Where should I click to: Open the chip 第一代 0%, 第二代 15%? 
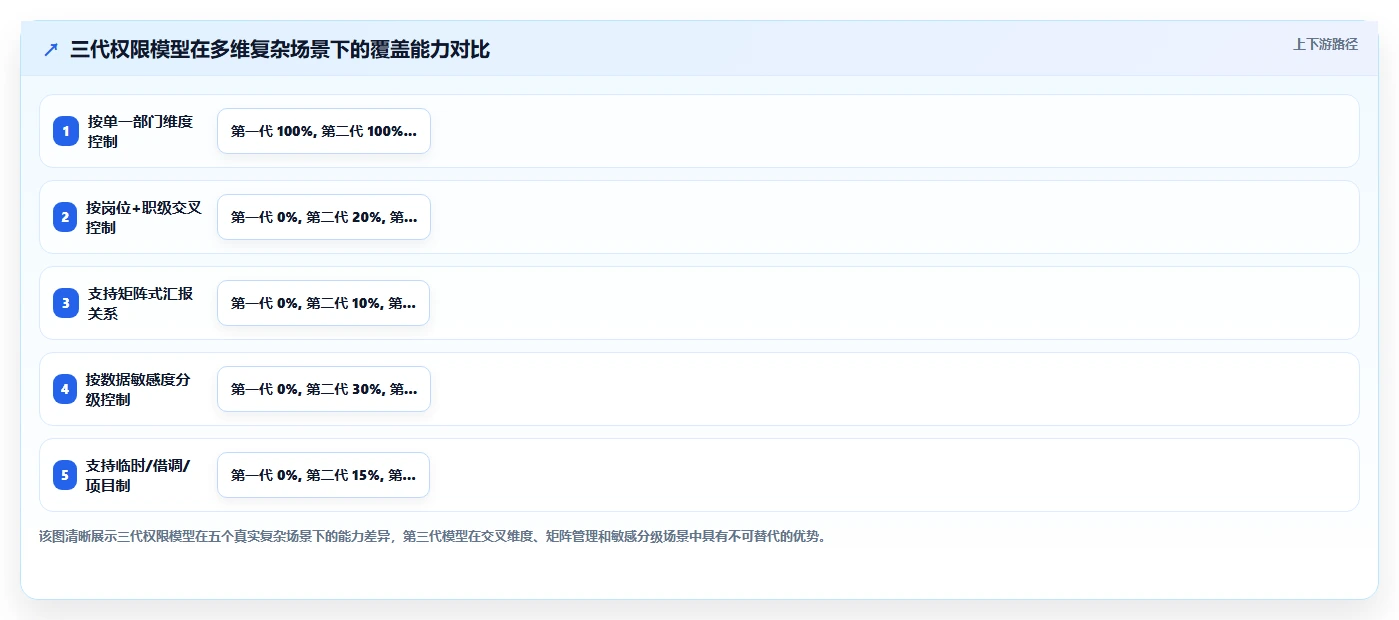[x=324, y=475]
